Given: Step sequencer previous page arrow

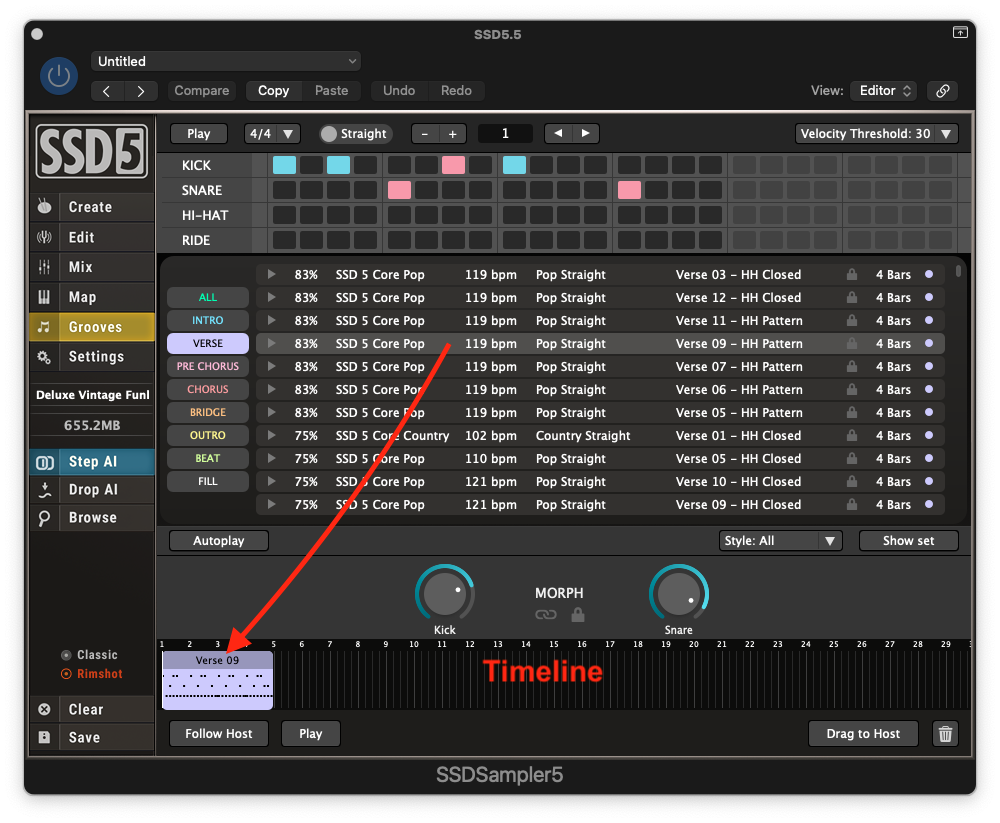Looking at the screenshot, I should point(559,133).
